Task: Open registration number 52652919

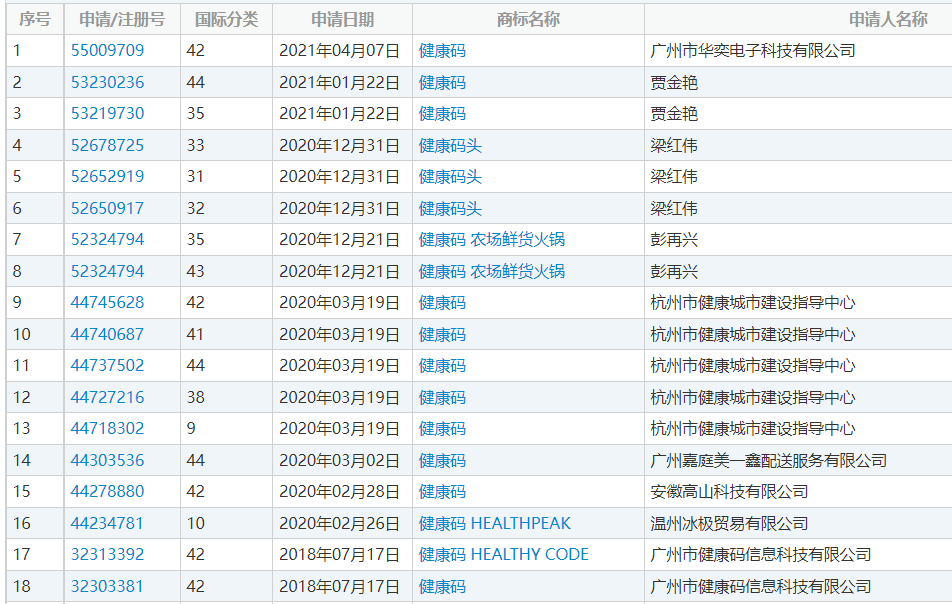Action: click(x=107, y=177)
